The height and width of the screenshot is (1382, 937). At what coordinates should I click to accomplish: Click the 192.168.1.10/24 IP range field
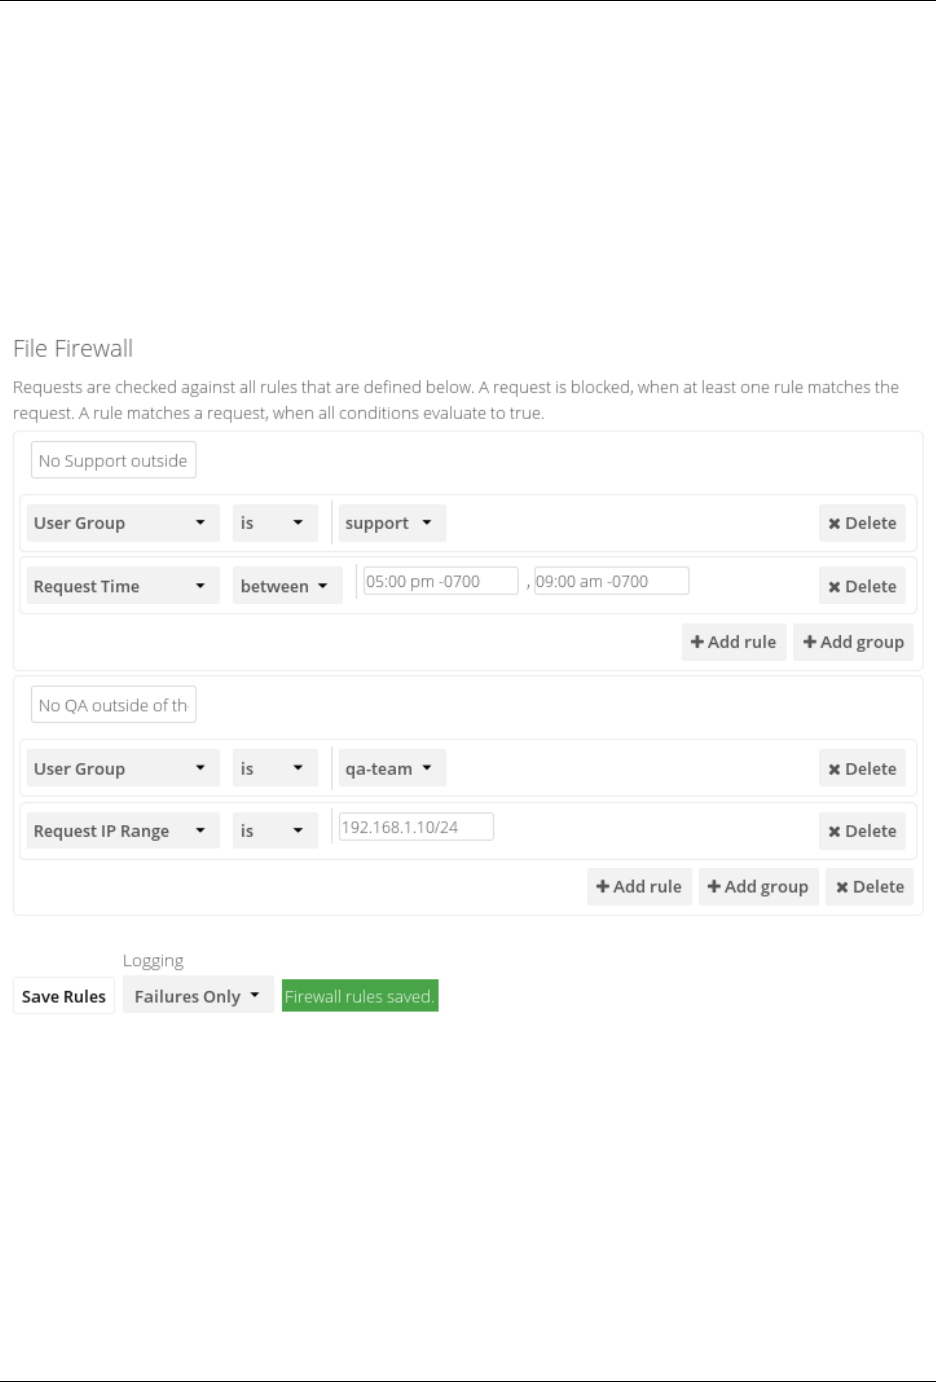(416, 827)
